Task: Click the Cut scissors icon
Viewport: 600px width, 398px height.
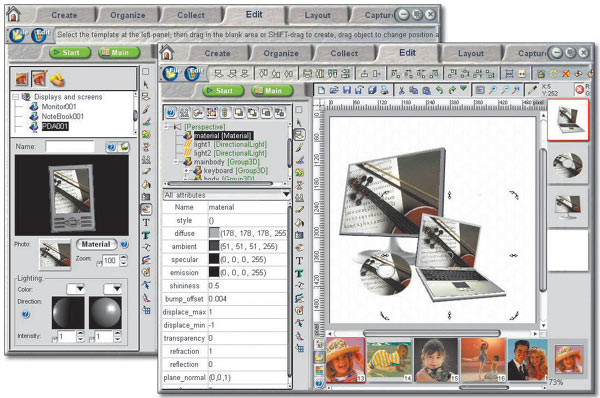Action: 401,90
